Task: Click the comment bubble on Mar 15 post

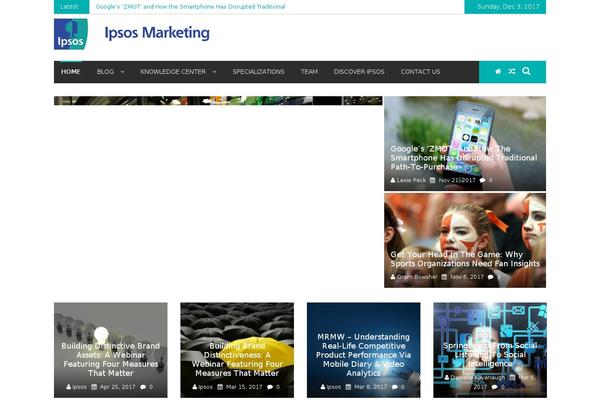Action: pyautogui.click(x=270, y=387)
